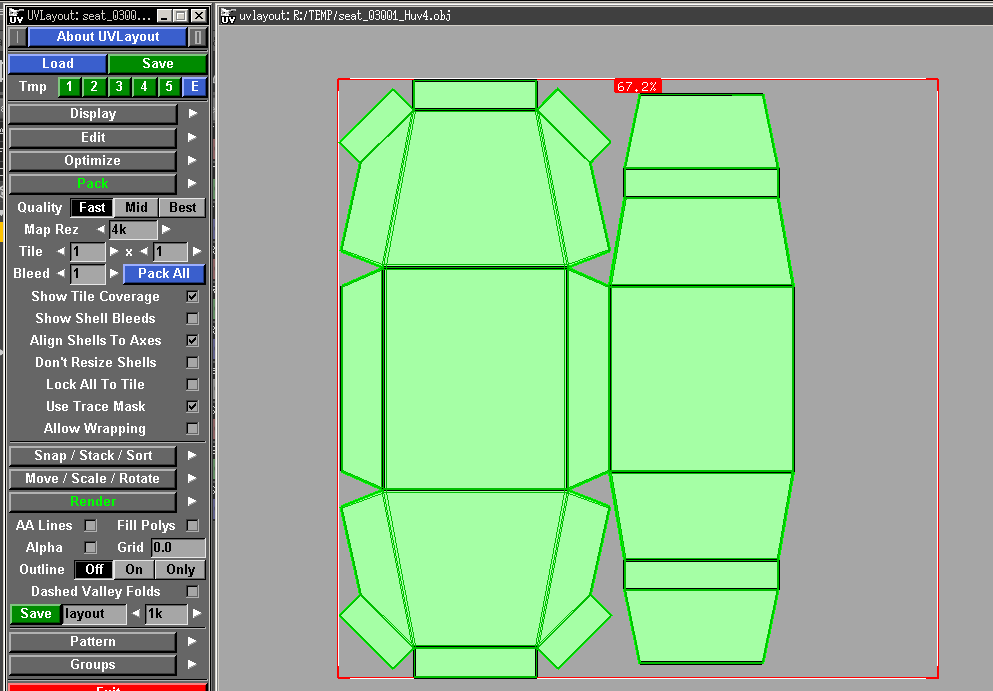Set packing Quality to Mid
Image resolution: width=993 pixels, height=691 pixels.
click(136, 207)
